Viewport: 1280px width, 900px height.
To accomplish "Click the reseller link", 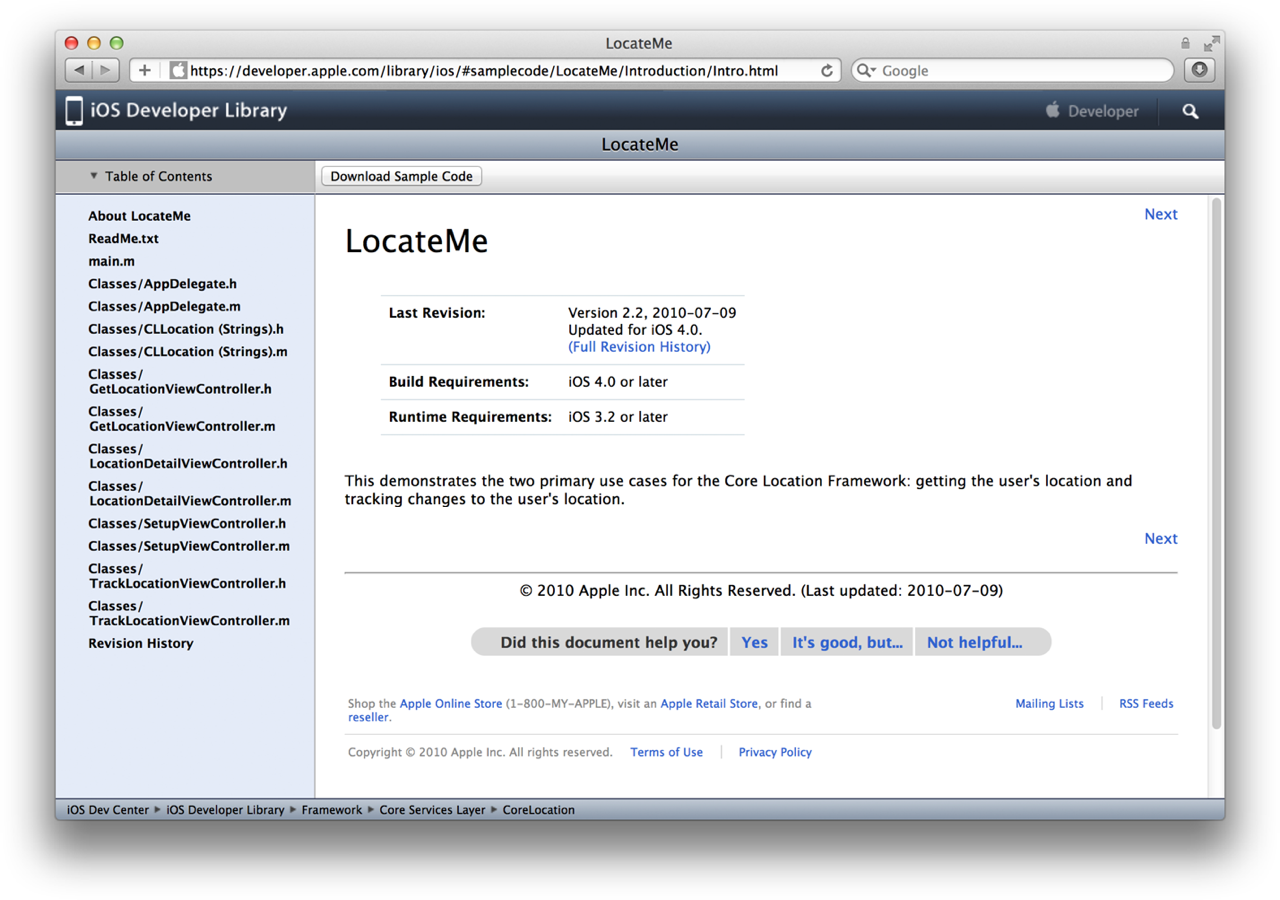I will click(x=368, y=717).
